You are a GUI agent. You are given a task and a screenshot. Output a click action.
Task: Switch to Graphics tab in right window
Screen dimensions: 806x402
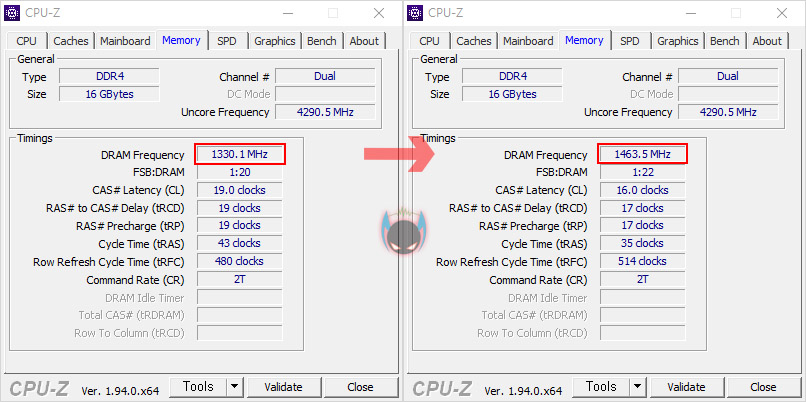677,41
